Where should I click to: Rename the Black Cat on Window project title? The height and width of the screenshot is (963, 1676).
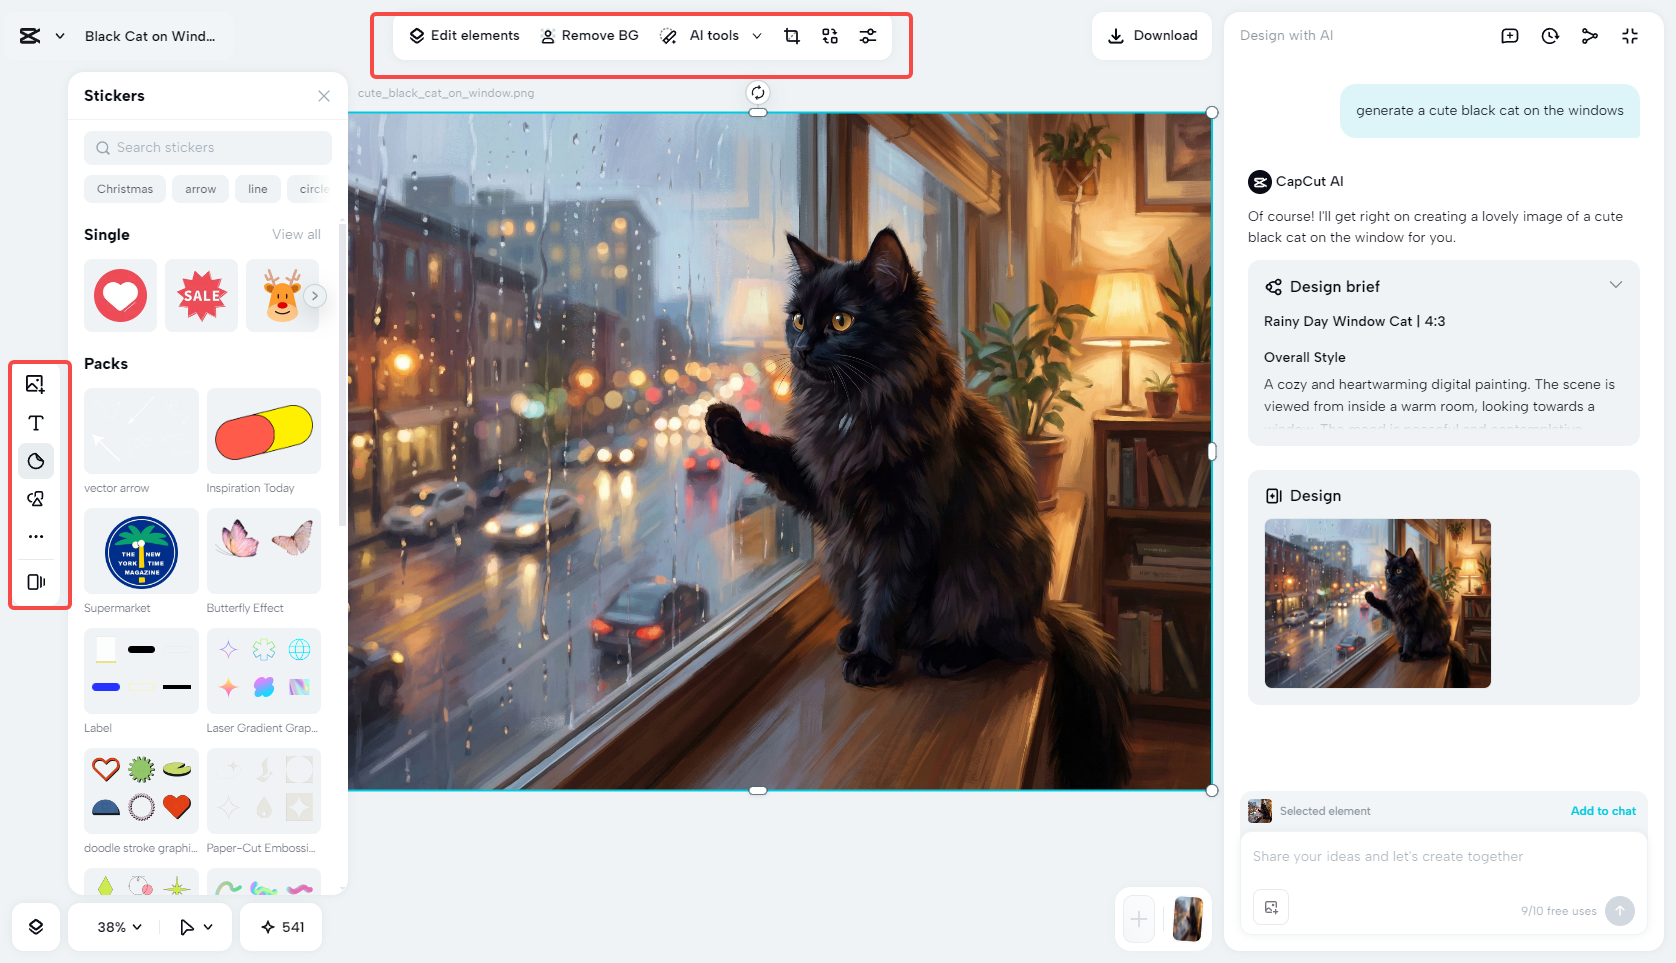150,36
